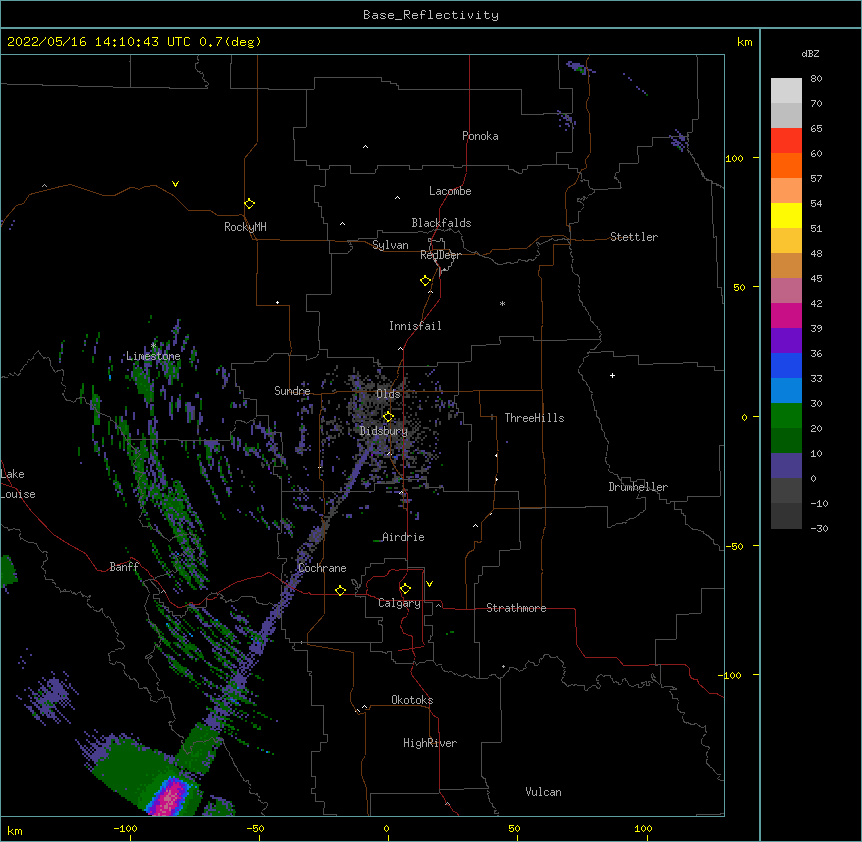862x842 pixels.
Task: Select the 54 dBZ yellow color swatch
Action: [786, 215]
